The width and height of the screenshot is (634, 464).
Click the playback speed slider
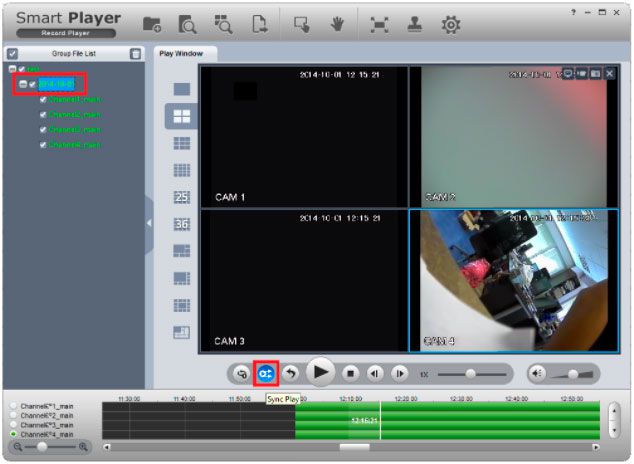tap(471, 373)
